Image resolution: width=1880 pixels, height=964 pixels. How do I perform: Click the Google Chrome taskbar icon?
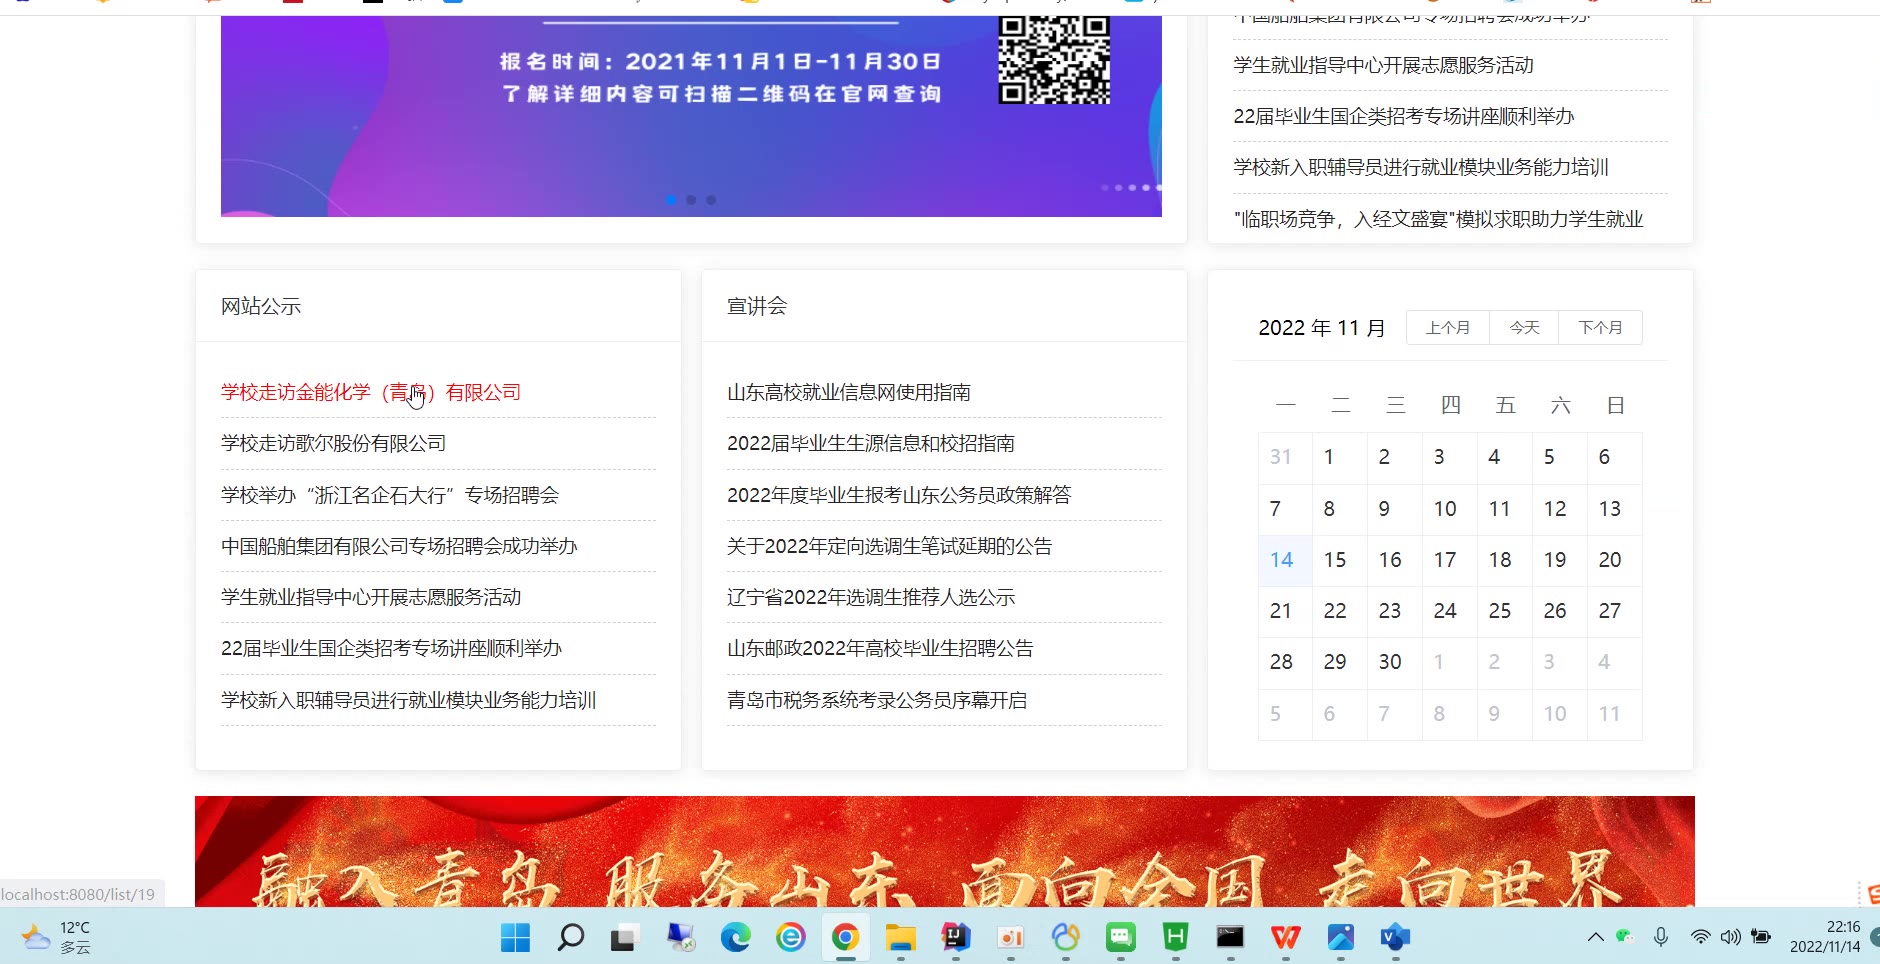point(845,937)
